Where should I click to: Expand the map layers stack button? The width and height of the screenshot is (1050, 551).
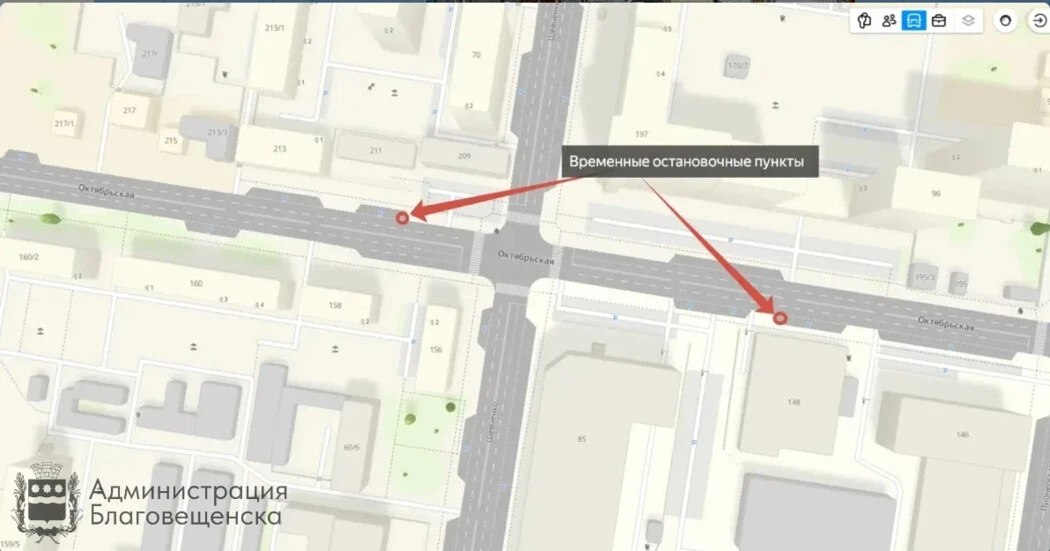tap(968, 21)
